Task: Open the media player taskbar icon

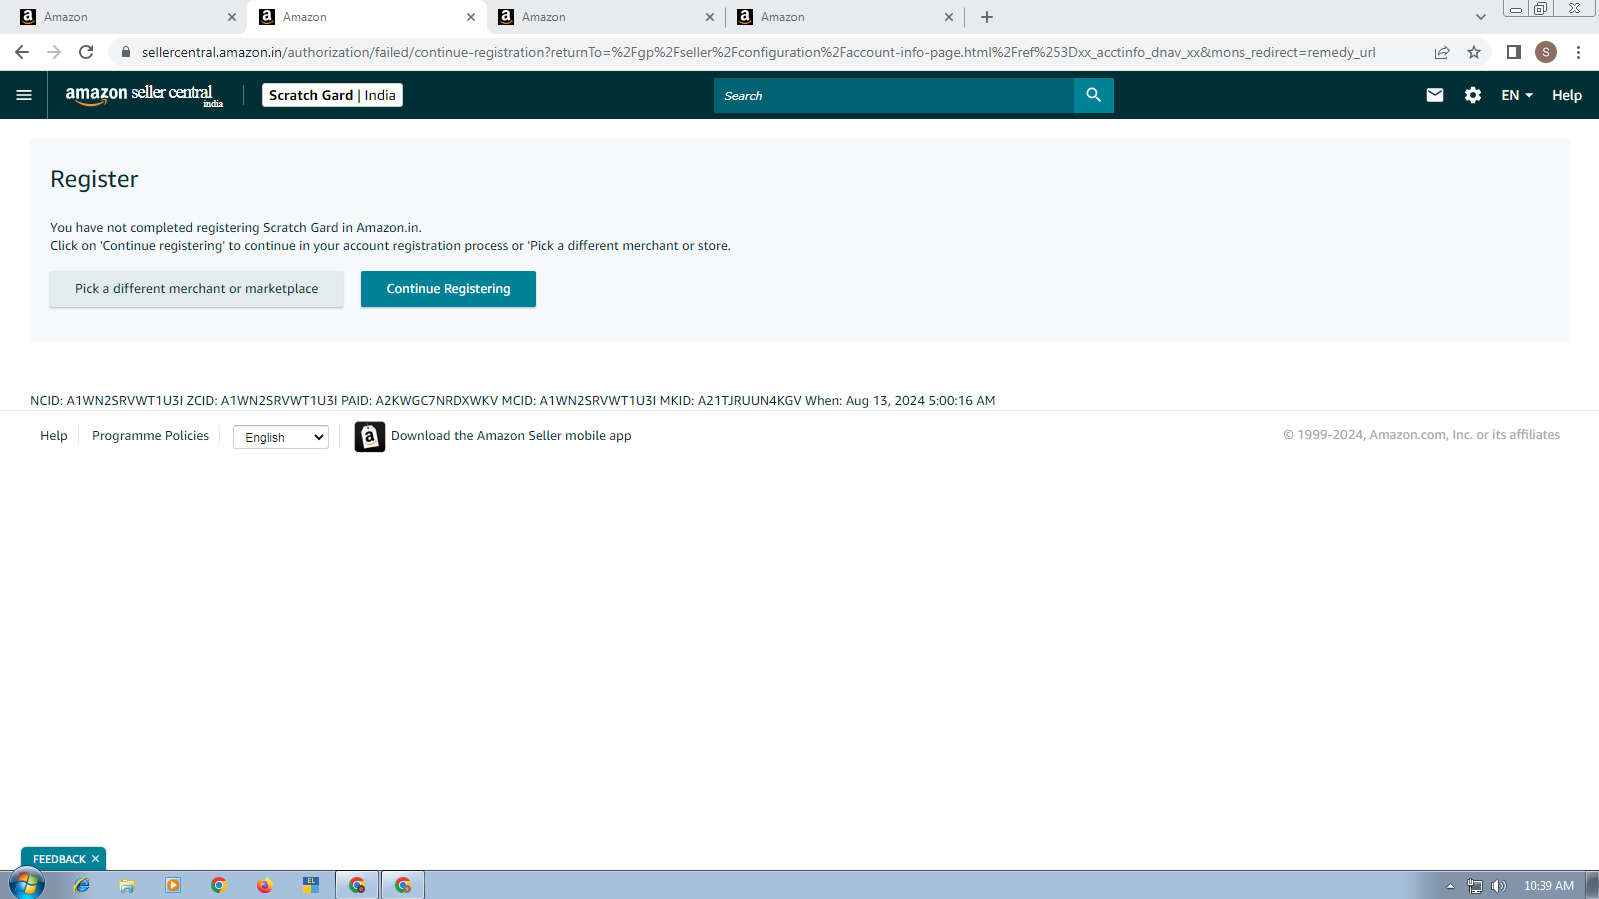Action: [173, 885]
